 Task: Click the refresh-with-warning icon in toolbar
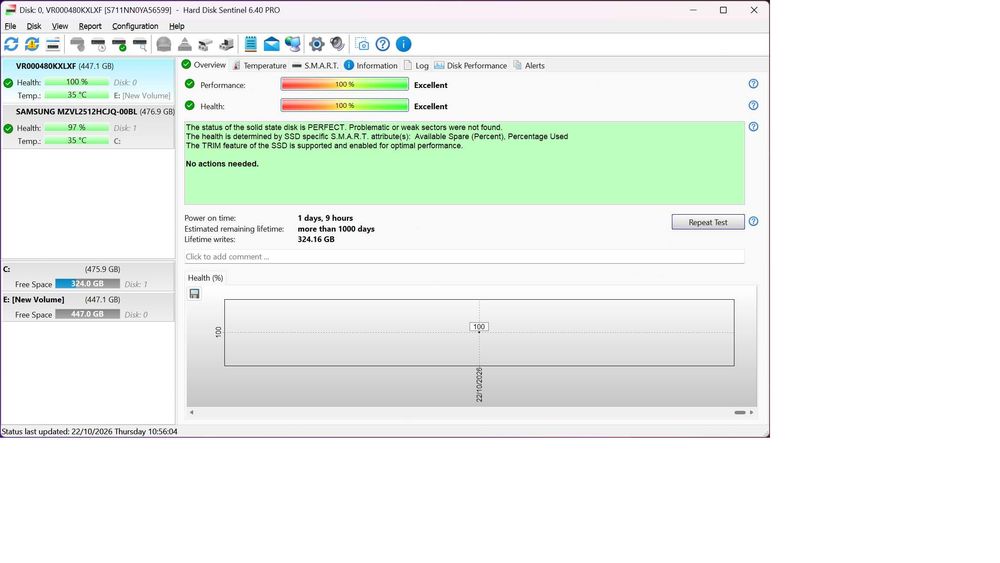click(32, 44)
